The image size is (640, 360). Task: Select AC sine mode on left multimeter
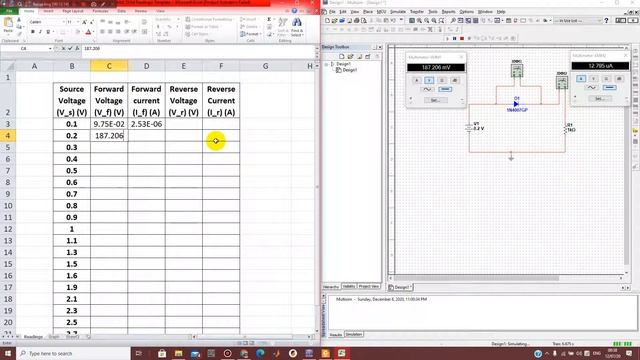(427, 89)
